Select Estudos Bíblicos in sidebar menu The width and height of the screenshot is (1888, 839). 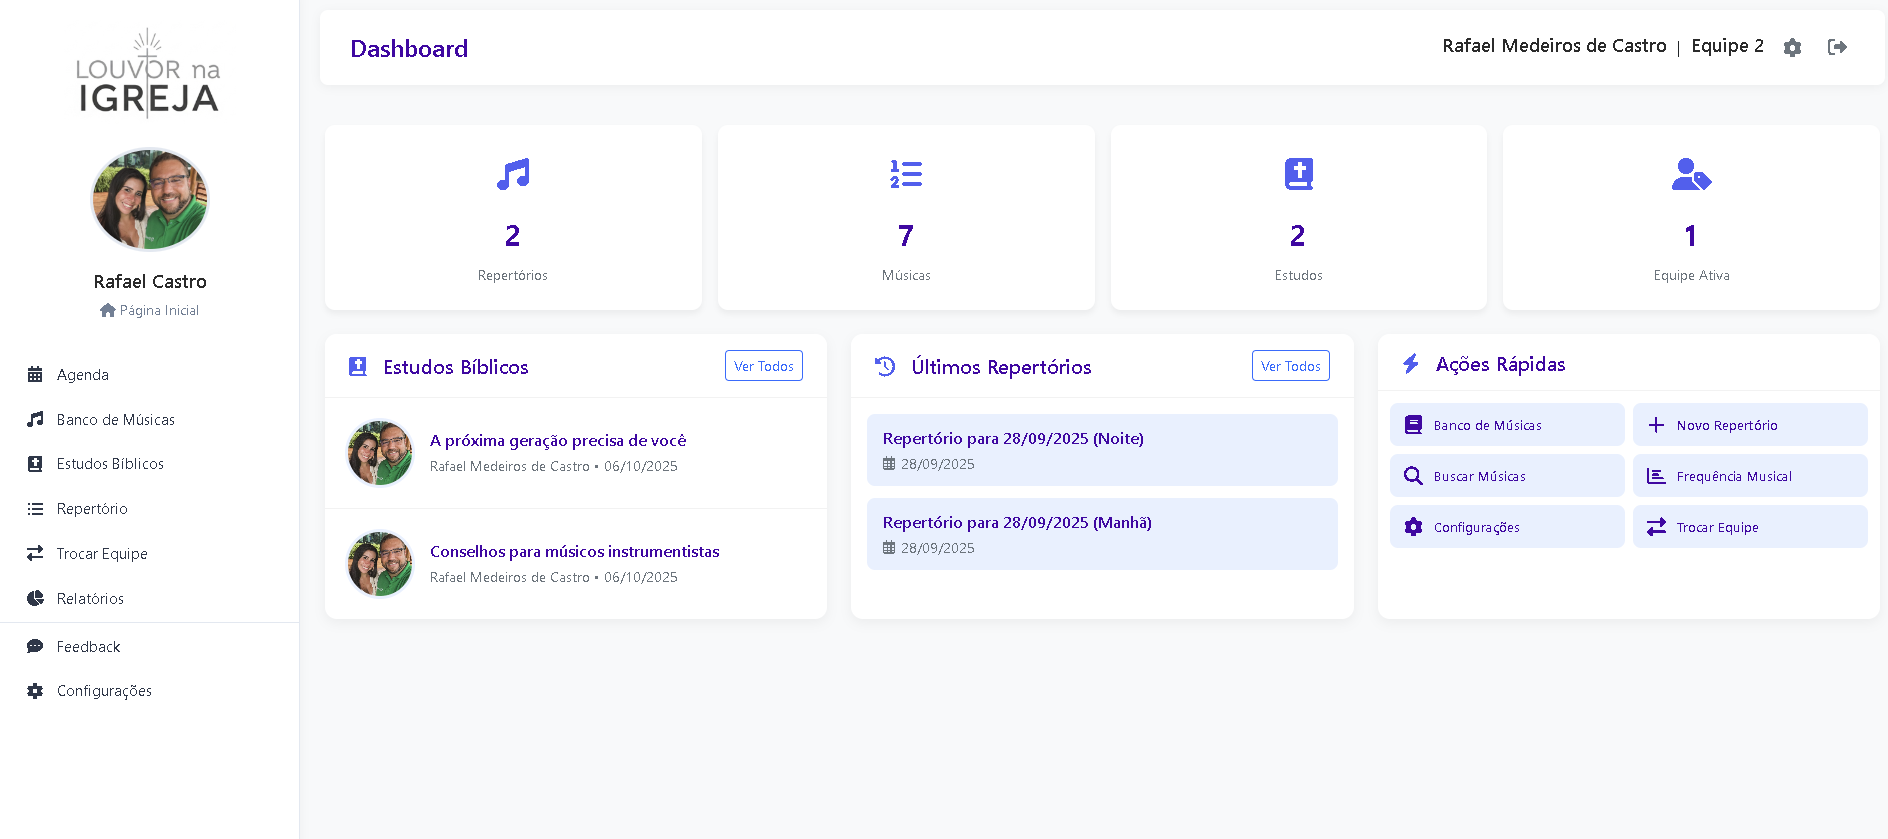pyautogui.click(x=110, y=464)
